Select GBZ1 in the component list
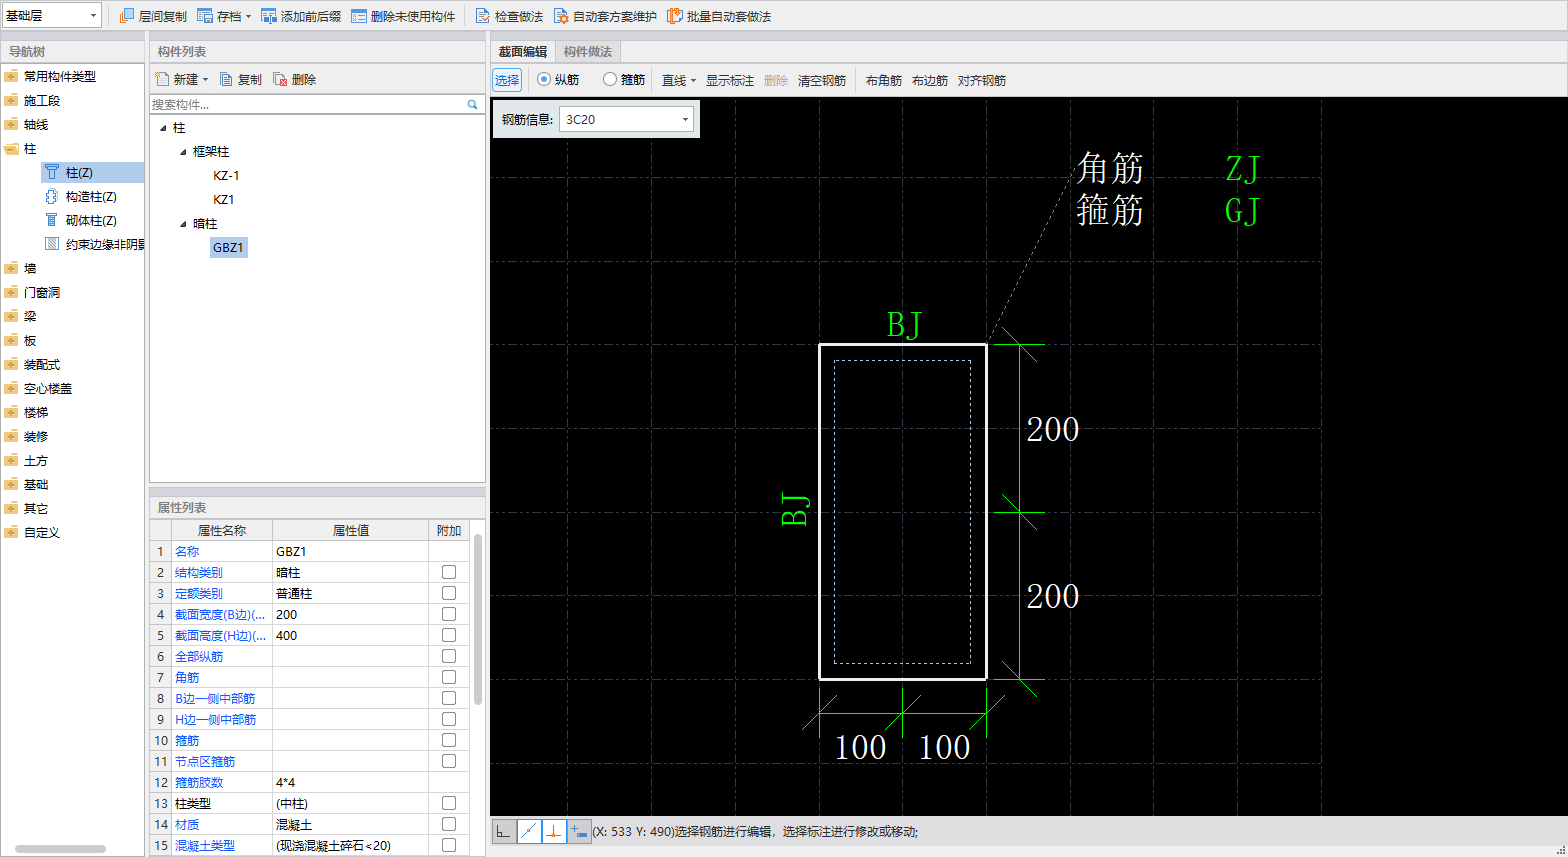 coord(228,247)
